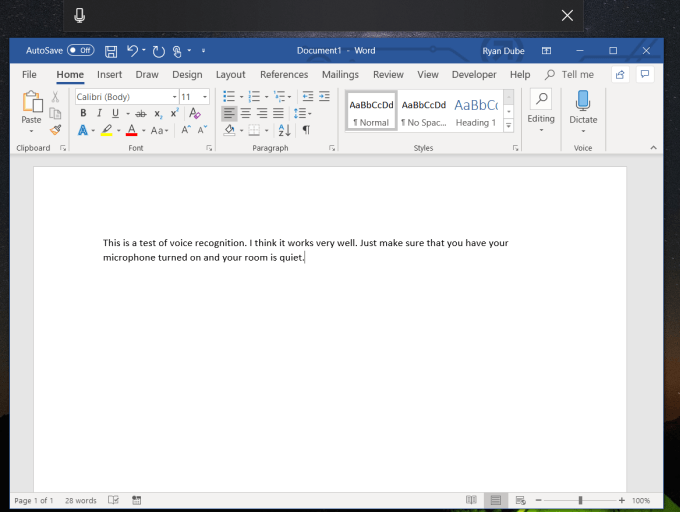
Task: Select the Format Painter brush
Action: (55, 130)
